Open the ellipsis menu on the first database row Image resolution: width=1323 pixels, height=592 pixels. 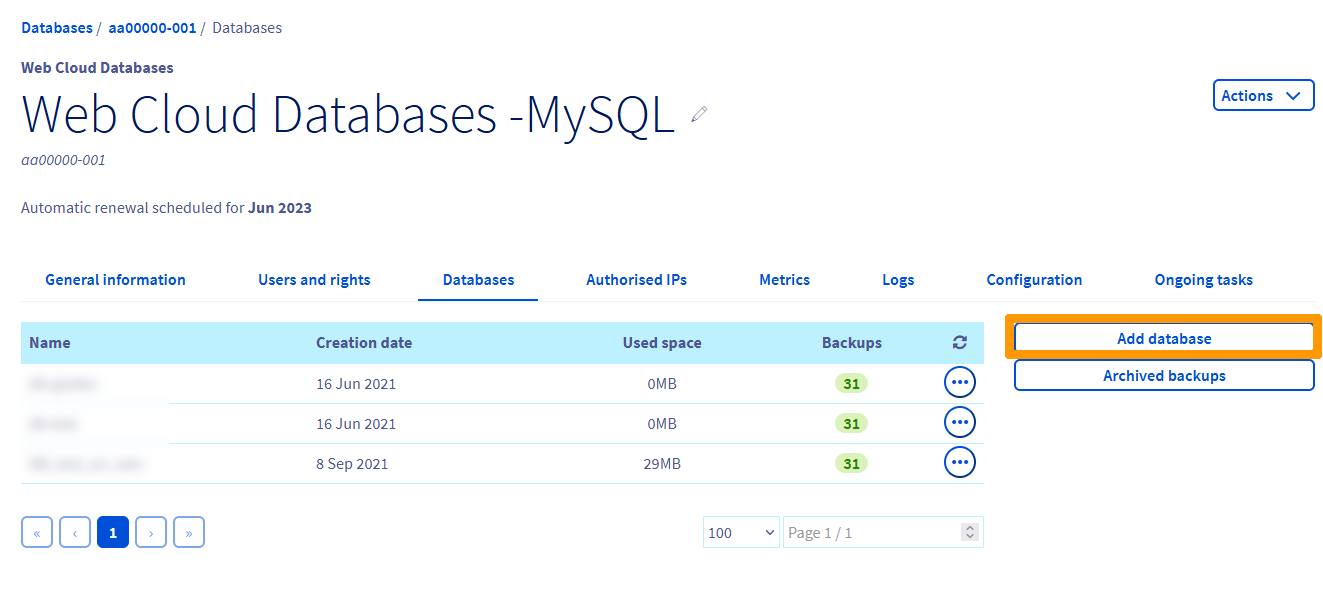click(959, 382)
